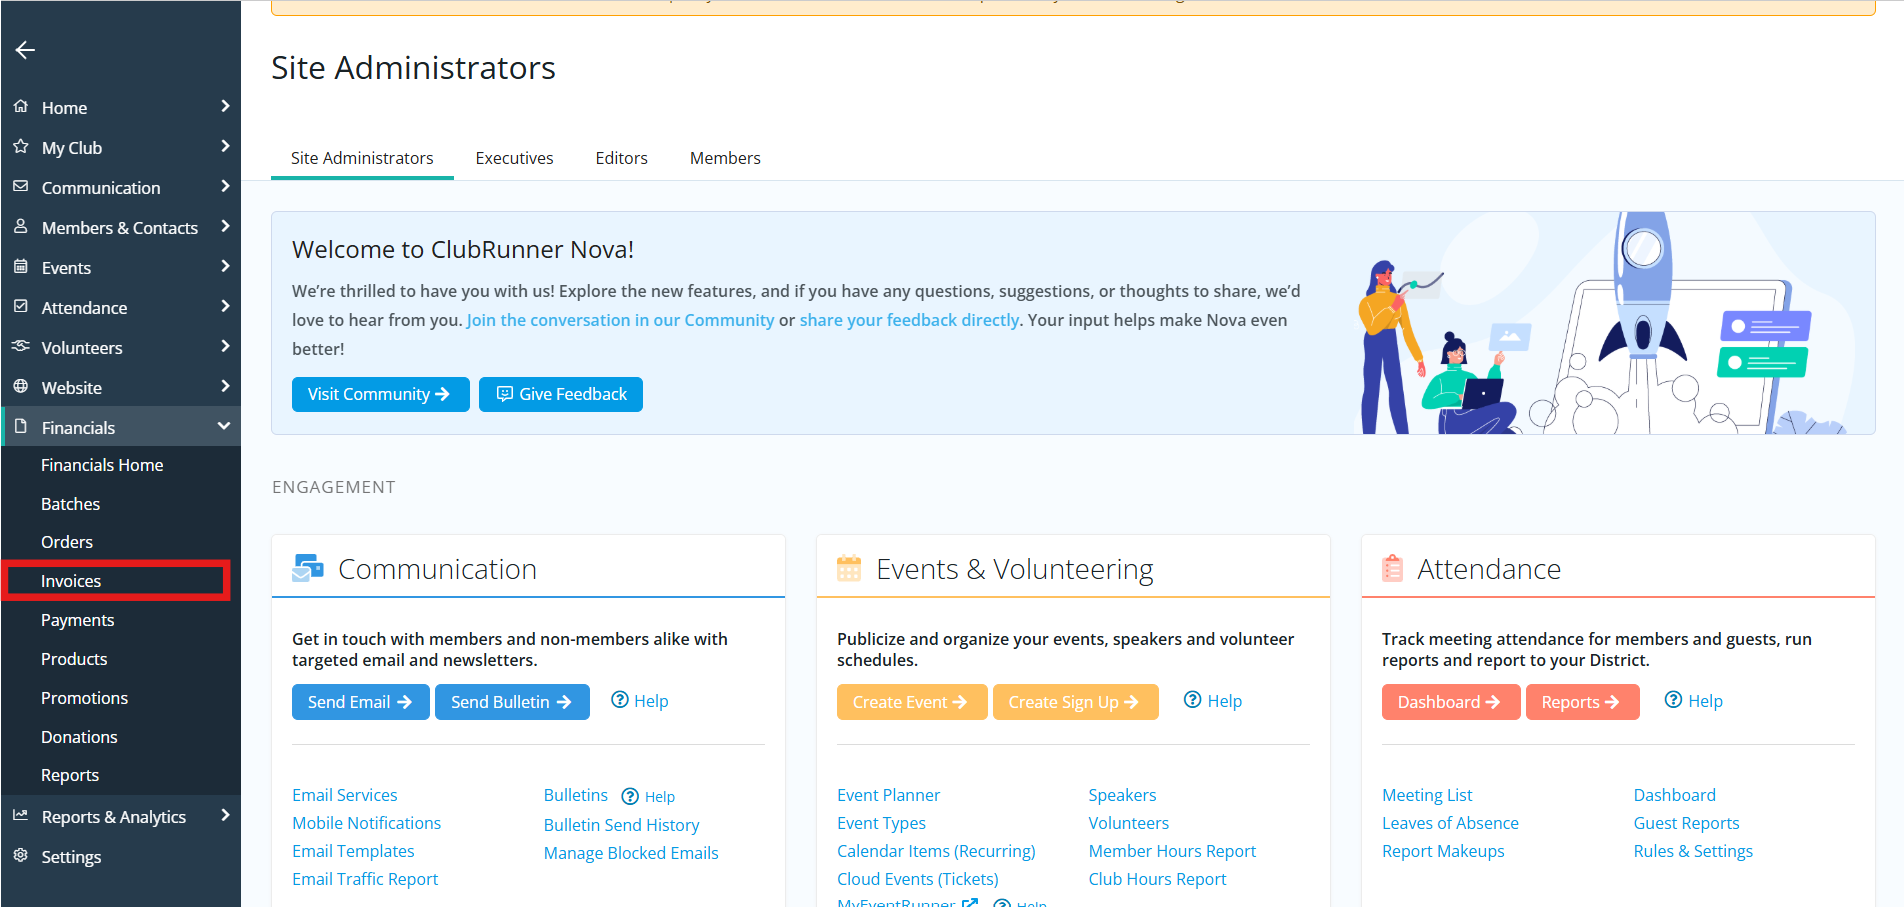Expand the Volunteers submenu arrow

click(x=225, y=347)
